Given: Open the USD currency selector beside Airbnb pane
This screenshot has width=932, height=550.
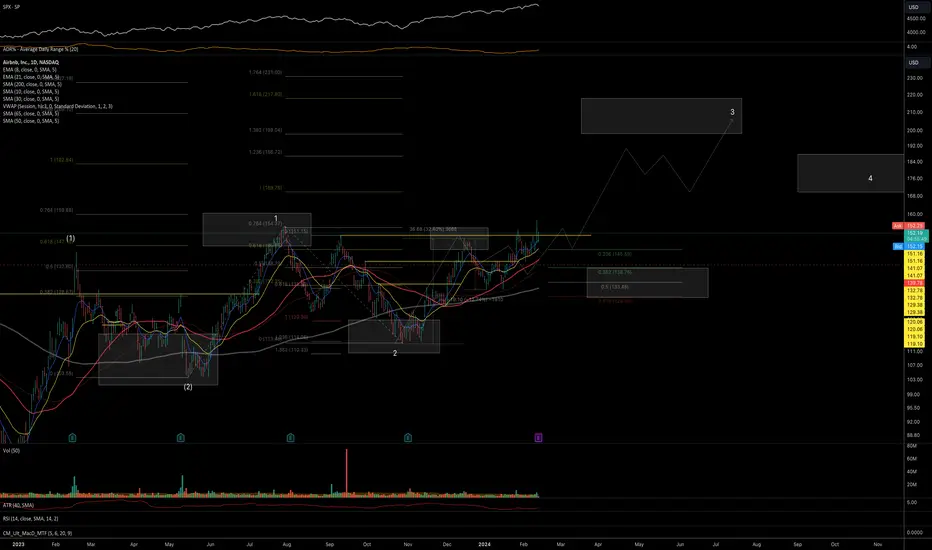Looking at the screenshot, I should pos(914,62).
